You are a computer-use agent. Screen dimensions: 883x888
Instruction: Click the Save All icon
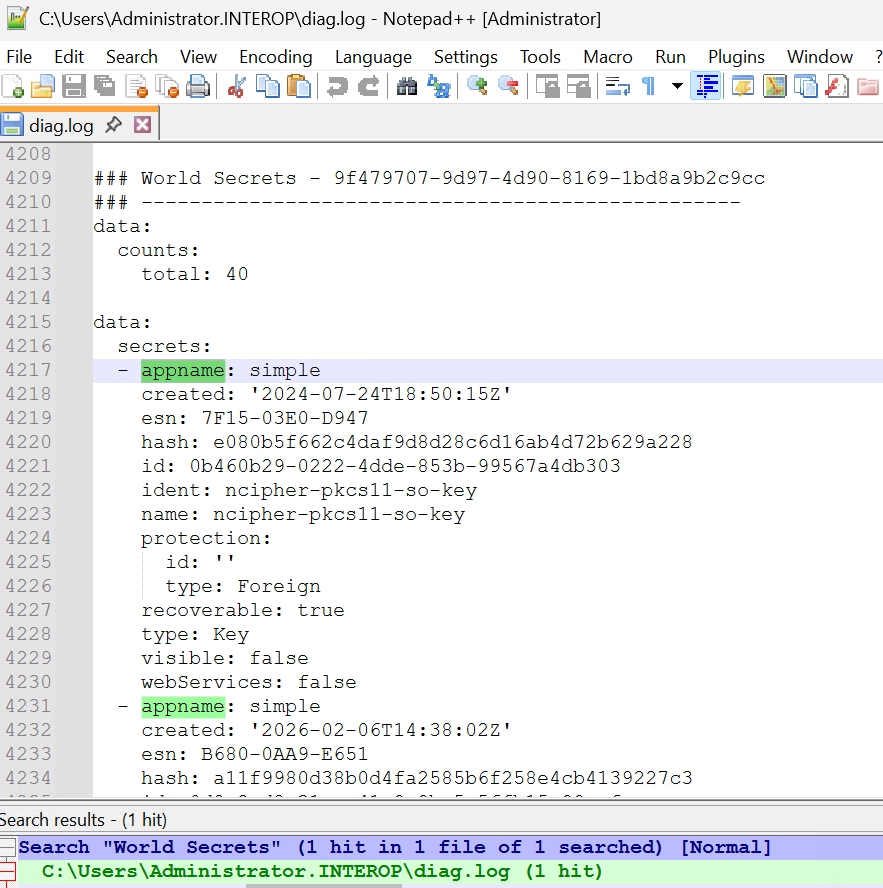[x=105, y=87]
